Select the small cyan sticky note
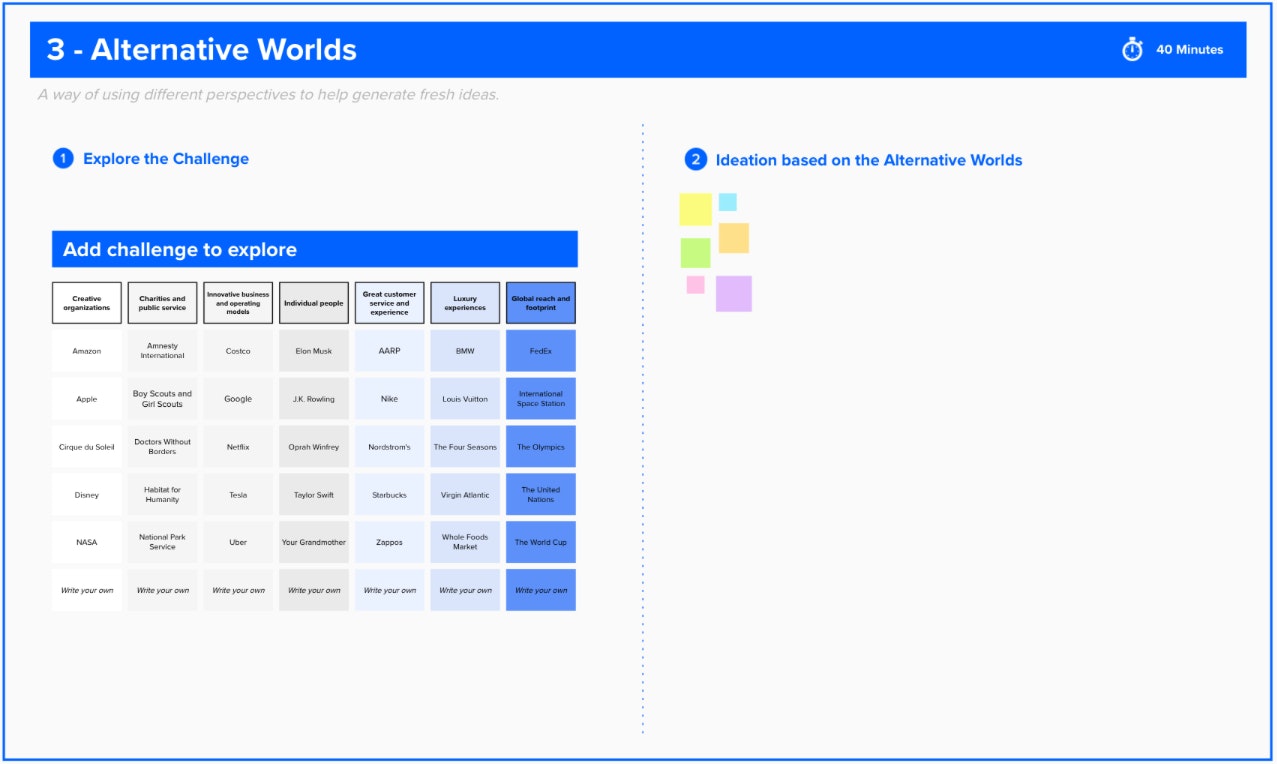This screenshot has height=764, width=1277. pos(727,202)
